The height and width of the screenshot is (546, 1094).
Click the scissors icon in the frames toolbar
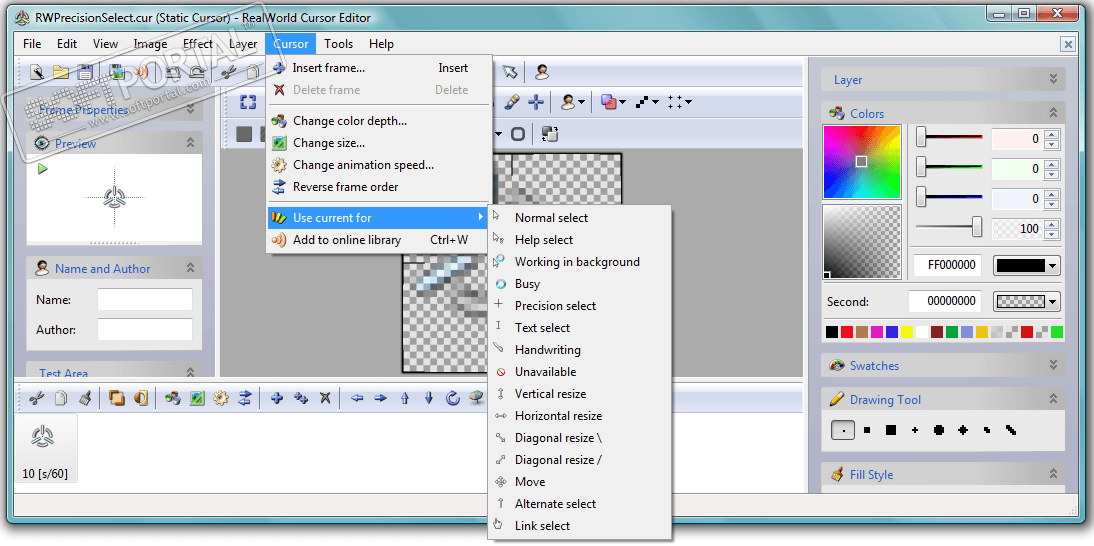(x=37, y=398)
